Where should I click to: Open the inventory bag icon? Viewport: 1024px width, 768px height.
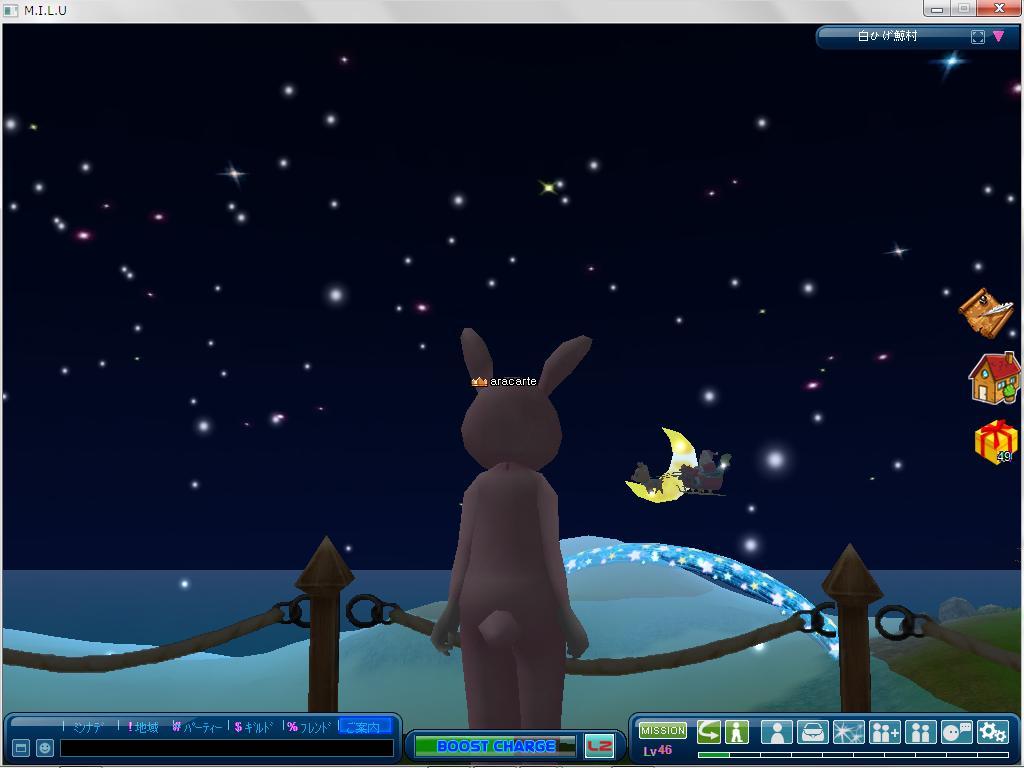coord(813,732)
